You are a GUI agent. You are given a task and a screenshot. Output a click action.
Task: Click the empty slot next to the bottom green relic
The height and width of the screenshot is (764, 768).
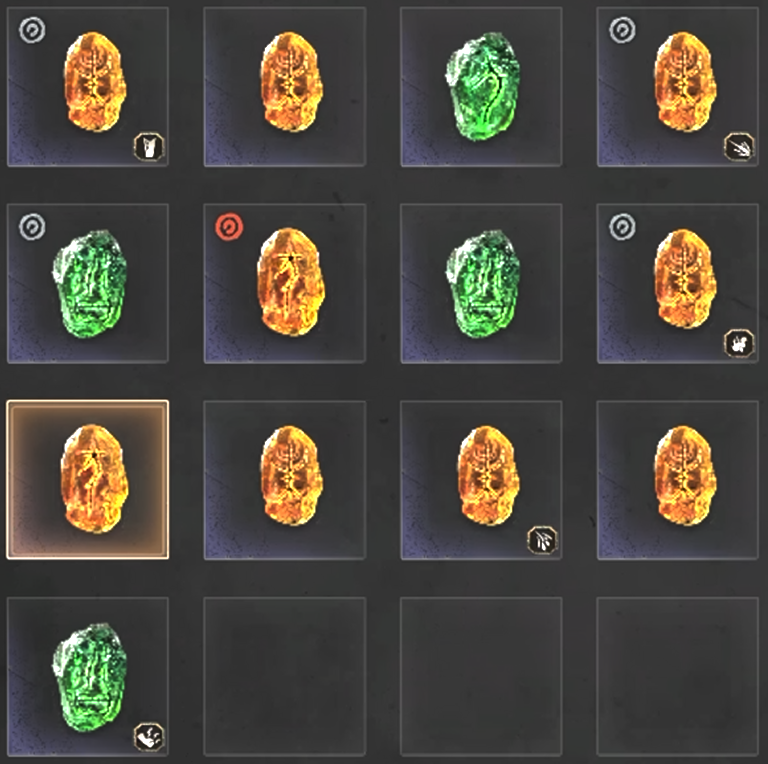285,677
